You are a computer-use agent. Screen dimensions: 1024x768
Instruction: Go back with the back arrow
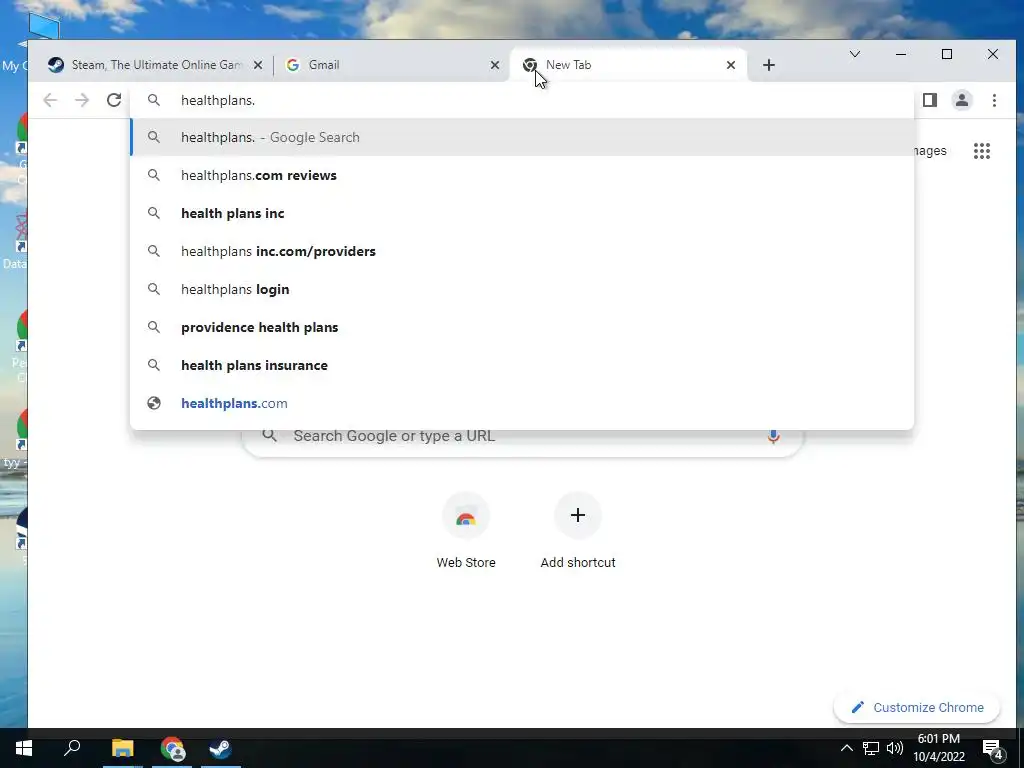click(50, 100)
